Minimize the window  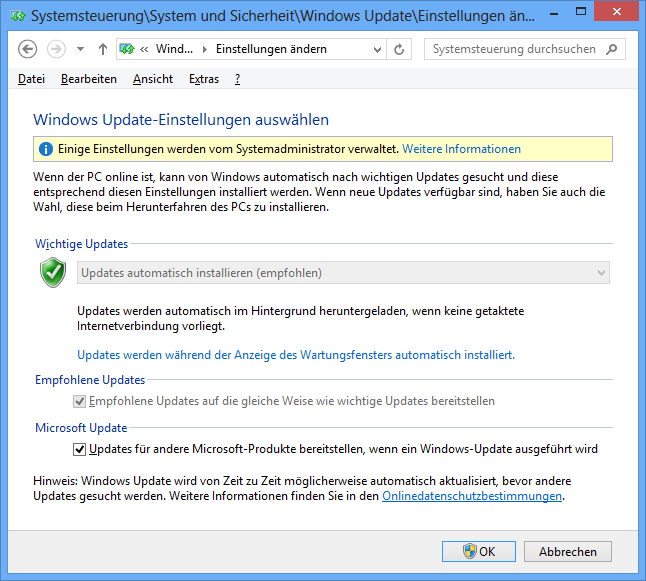(554, 14)
